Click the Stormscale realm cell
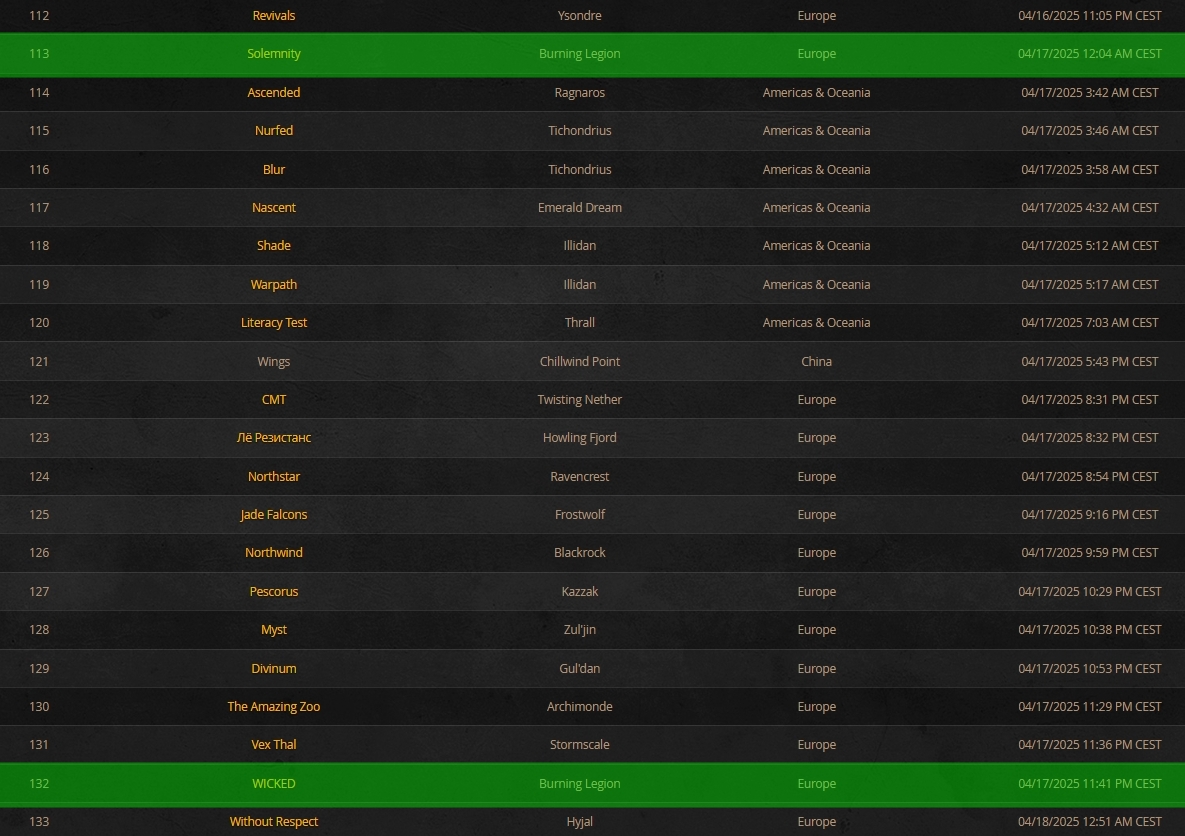The image size is (1185, 836). pyautogui.click(x=580, y=745)
